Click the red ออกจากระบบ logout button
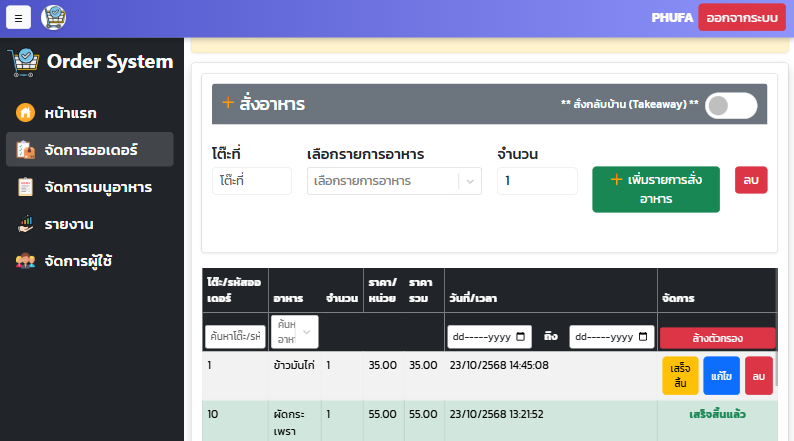794x441 pixels. pyautogui.click(x=741, y=18)
